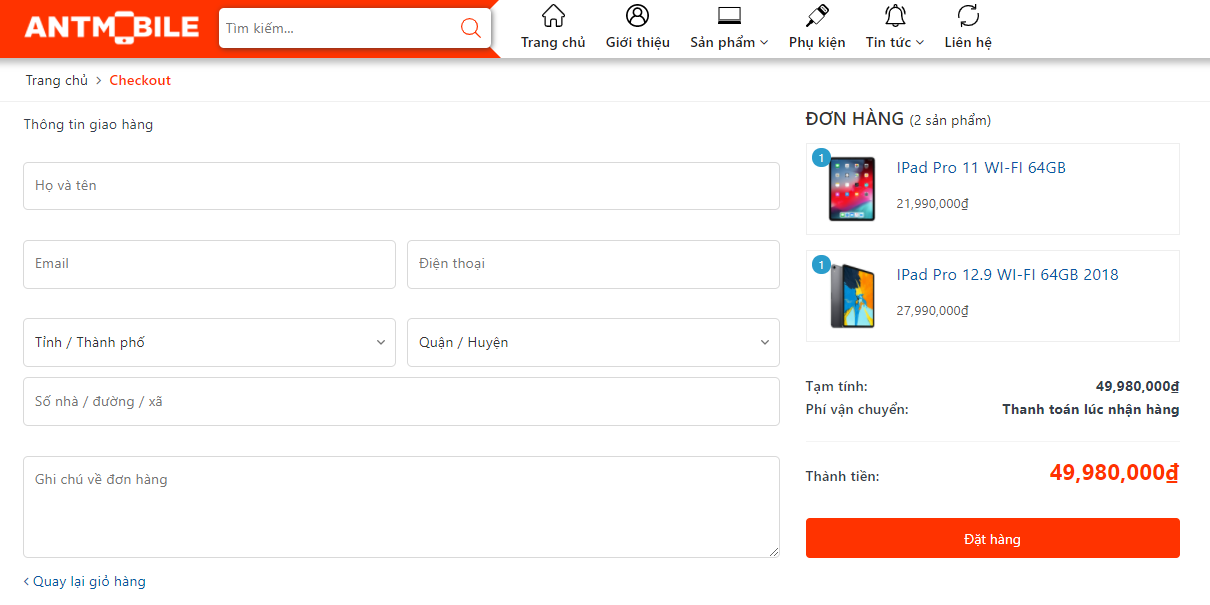This screenshot has height=605, width=1210.
Task: Click the search magnifier icon
Action: 471,28
